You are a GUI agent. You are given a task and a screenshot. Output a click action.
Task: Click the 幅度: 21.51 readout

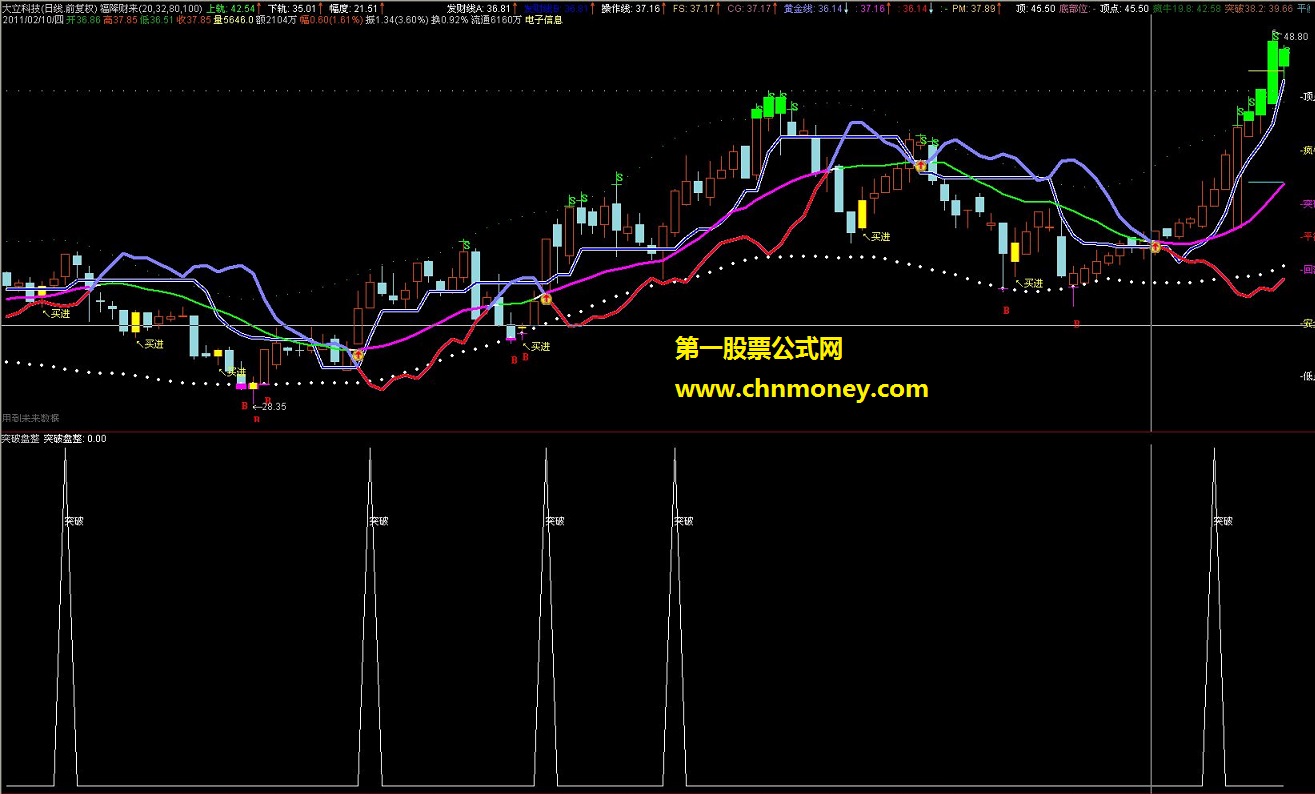[x=353, y=7]
